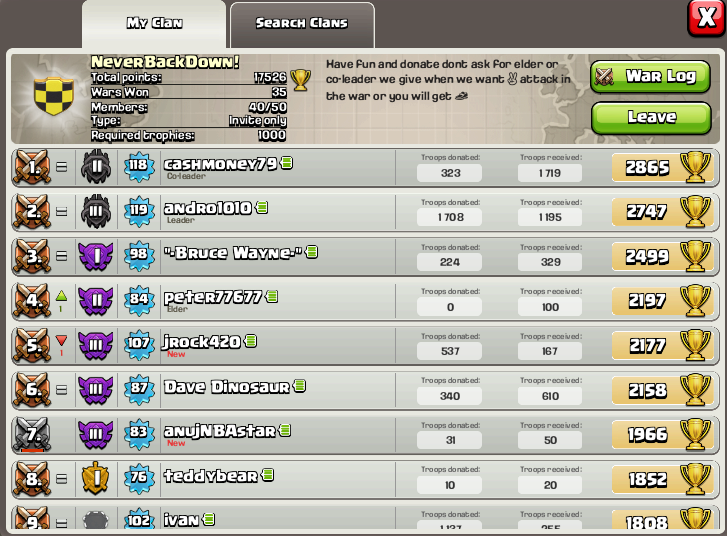Click green rank-up arrow of peter77677

[x=61, y=296]
